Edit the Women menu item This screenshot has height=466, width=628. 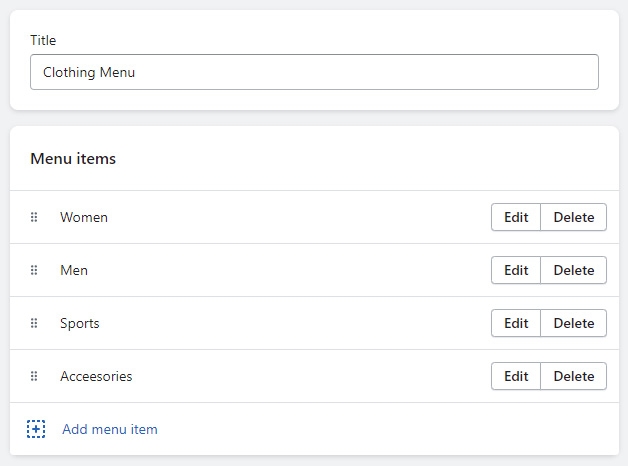[x=516, y=217]
